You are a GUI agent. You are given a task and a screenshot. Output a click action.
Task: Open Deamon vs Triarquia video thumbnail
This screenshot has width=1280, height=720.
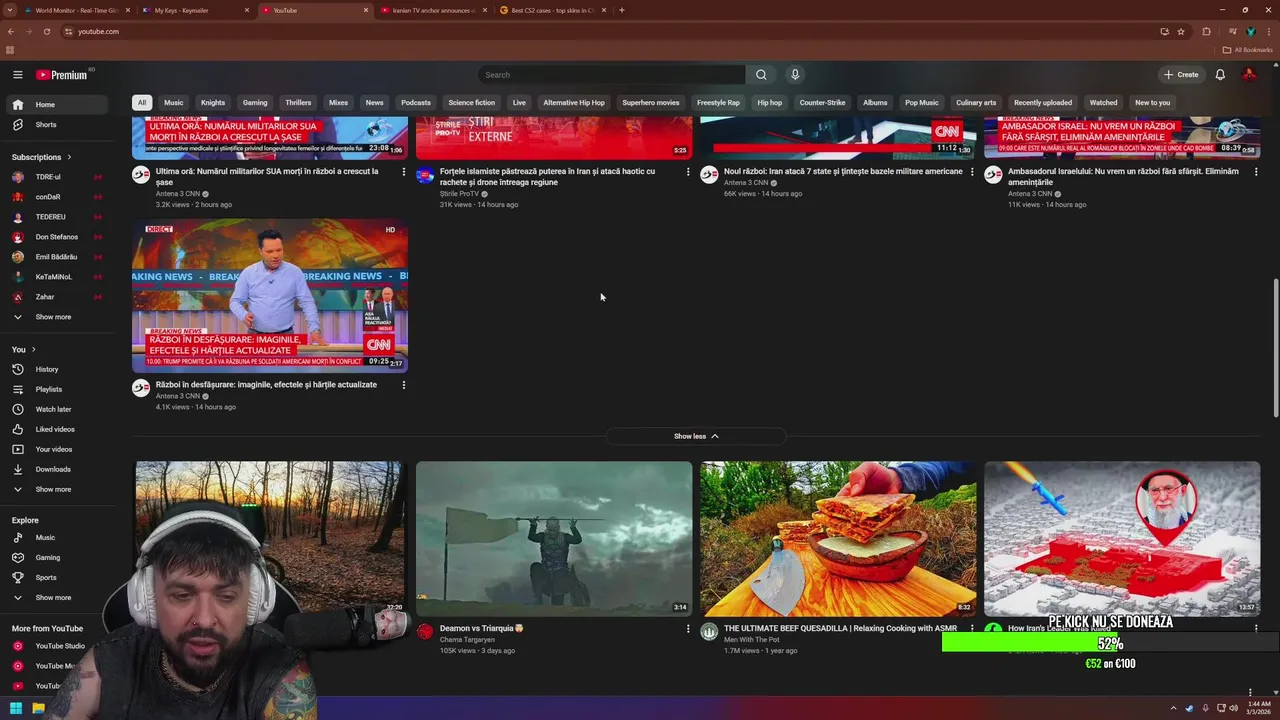[x=554, y=538]
